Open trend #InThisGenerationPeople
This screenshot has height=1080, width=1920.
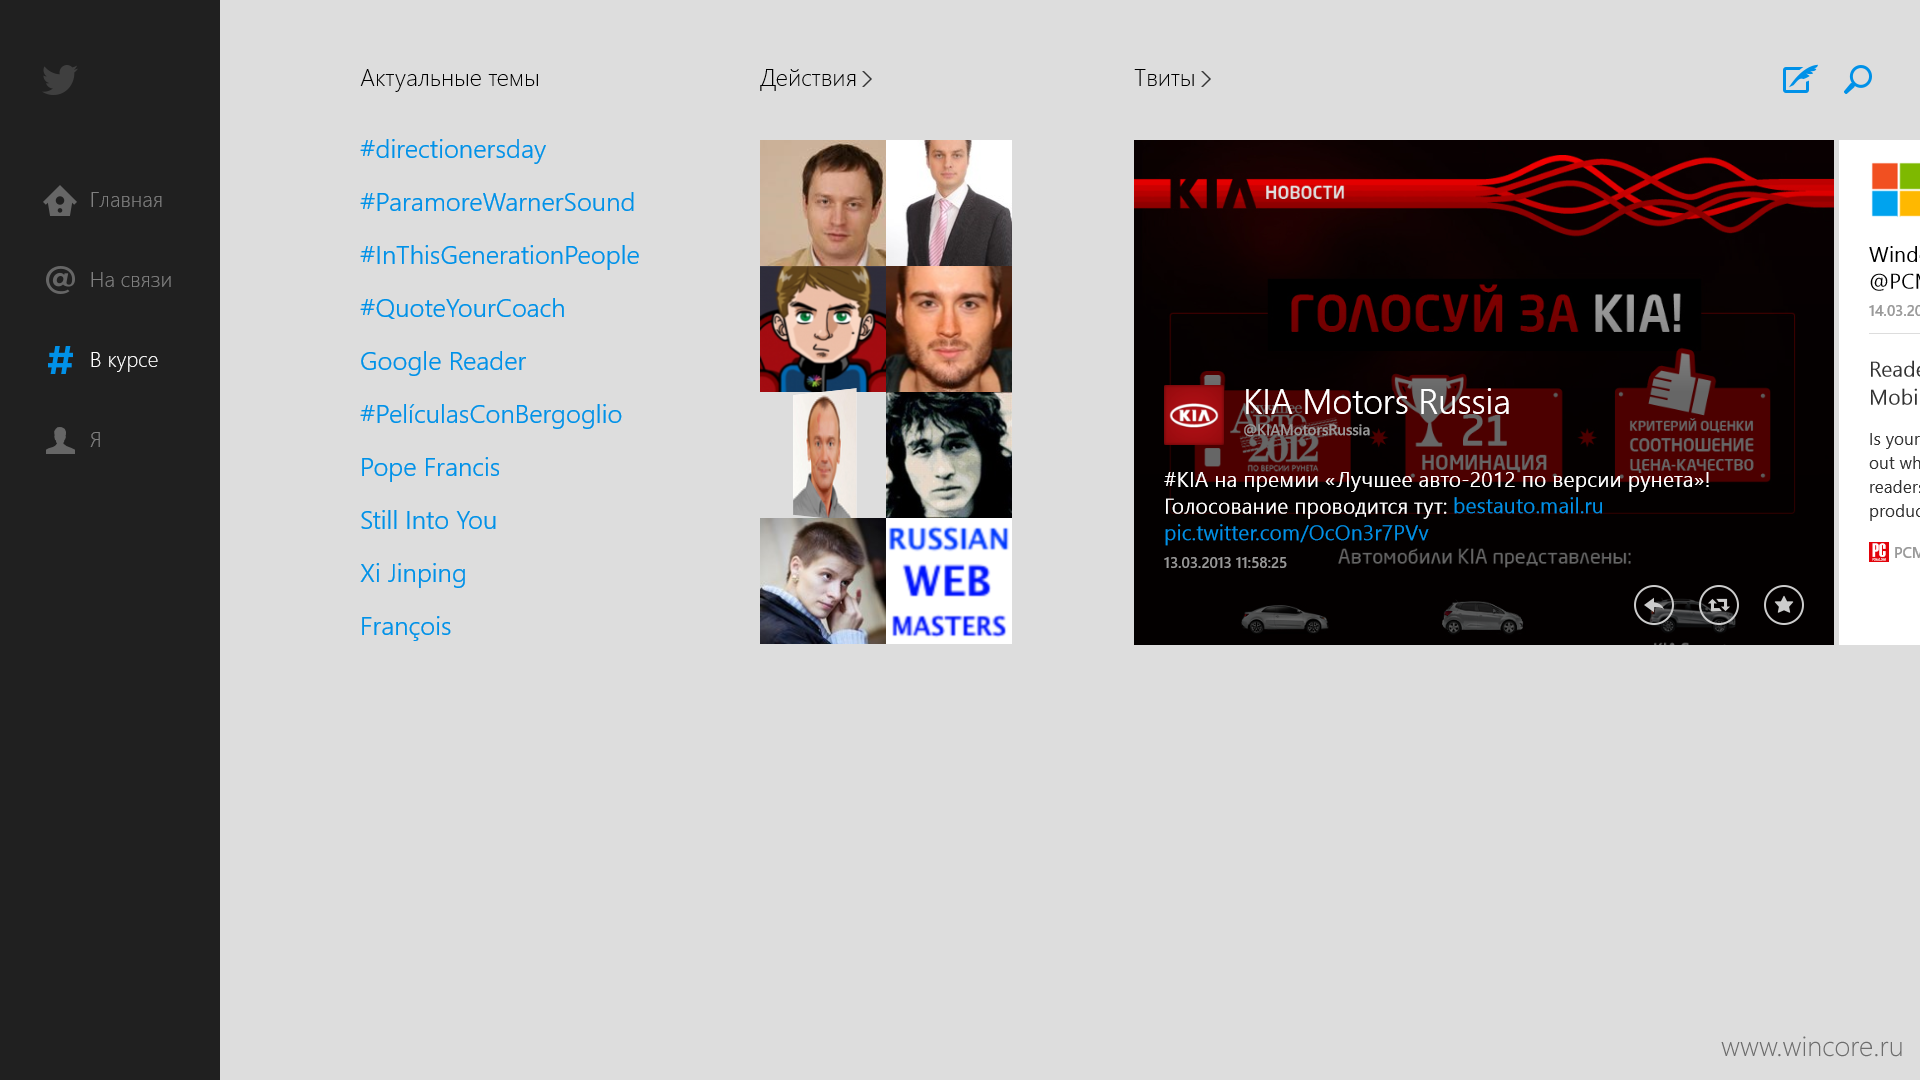click(500, 255)
